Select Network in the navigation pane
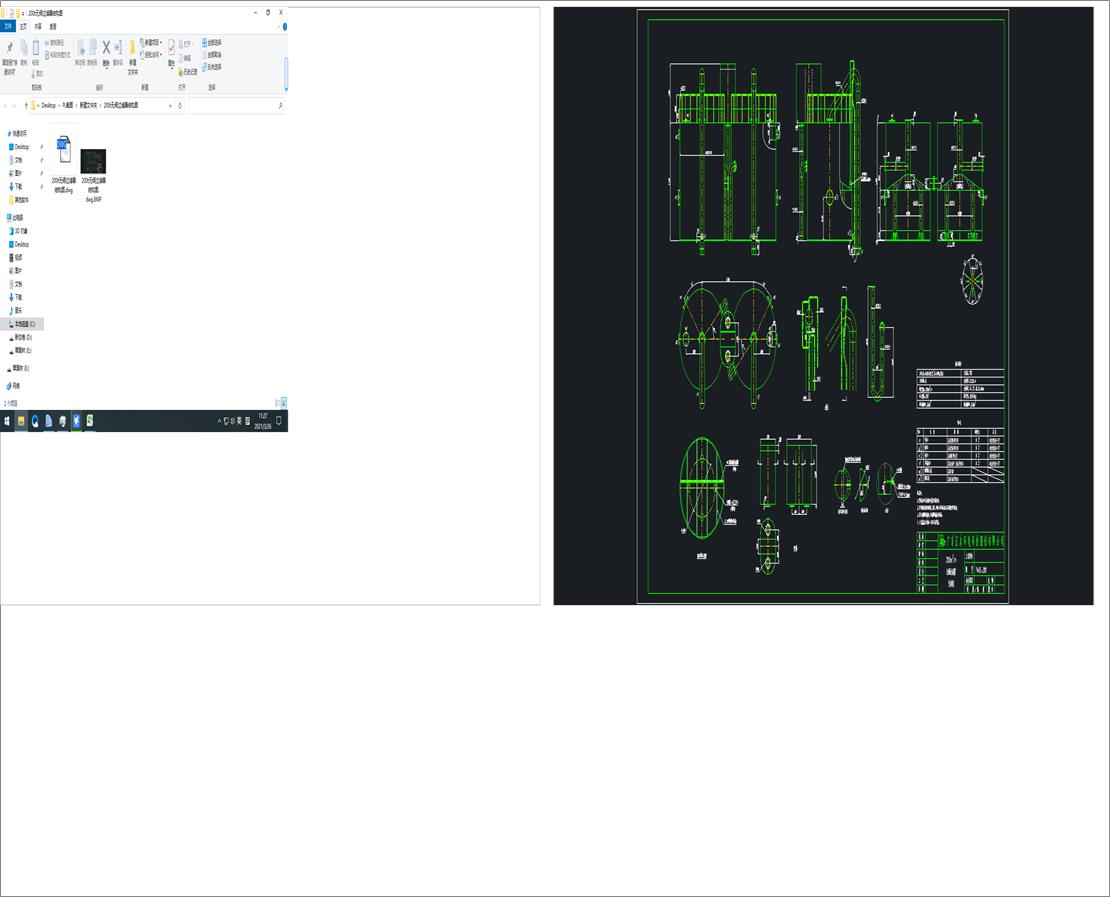The image size is (1110, 897). click(x=13, y=386)
